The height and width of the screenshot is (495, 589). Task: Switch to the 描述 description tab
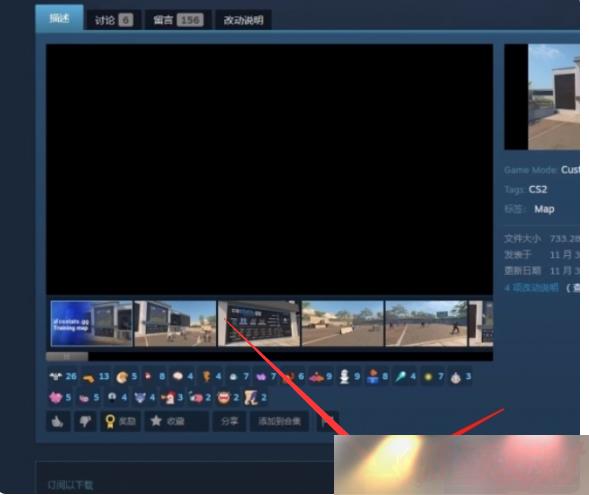59,18
